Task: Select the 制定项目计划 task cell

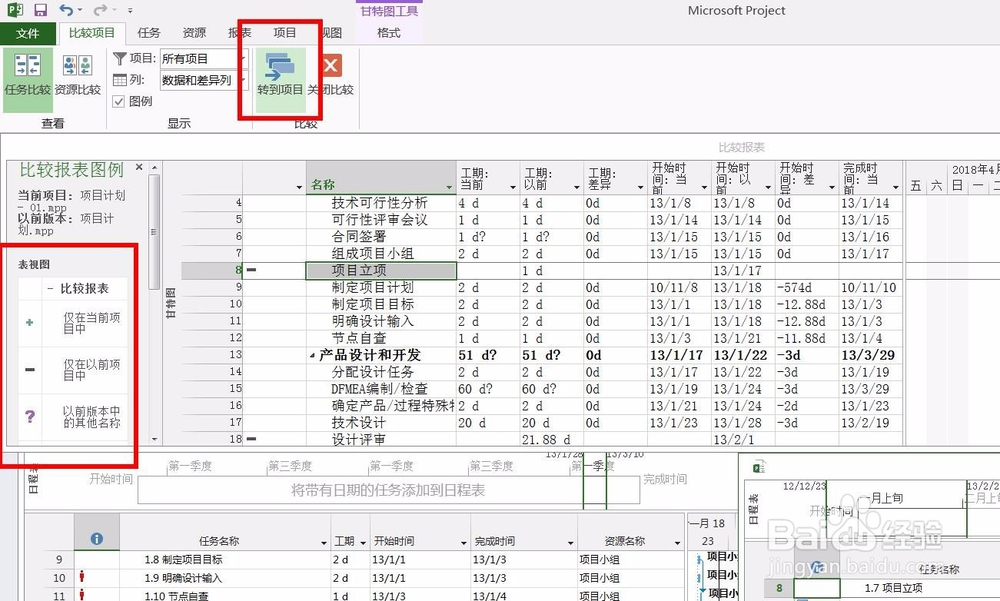Action: click(381, 287)
